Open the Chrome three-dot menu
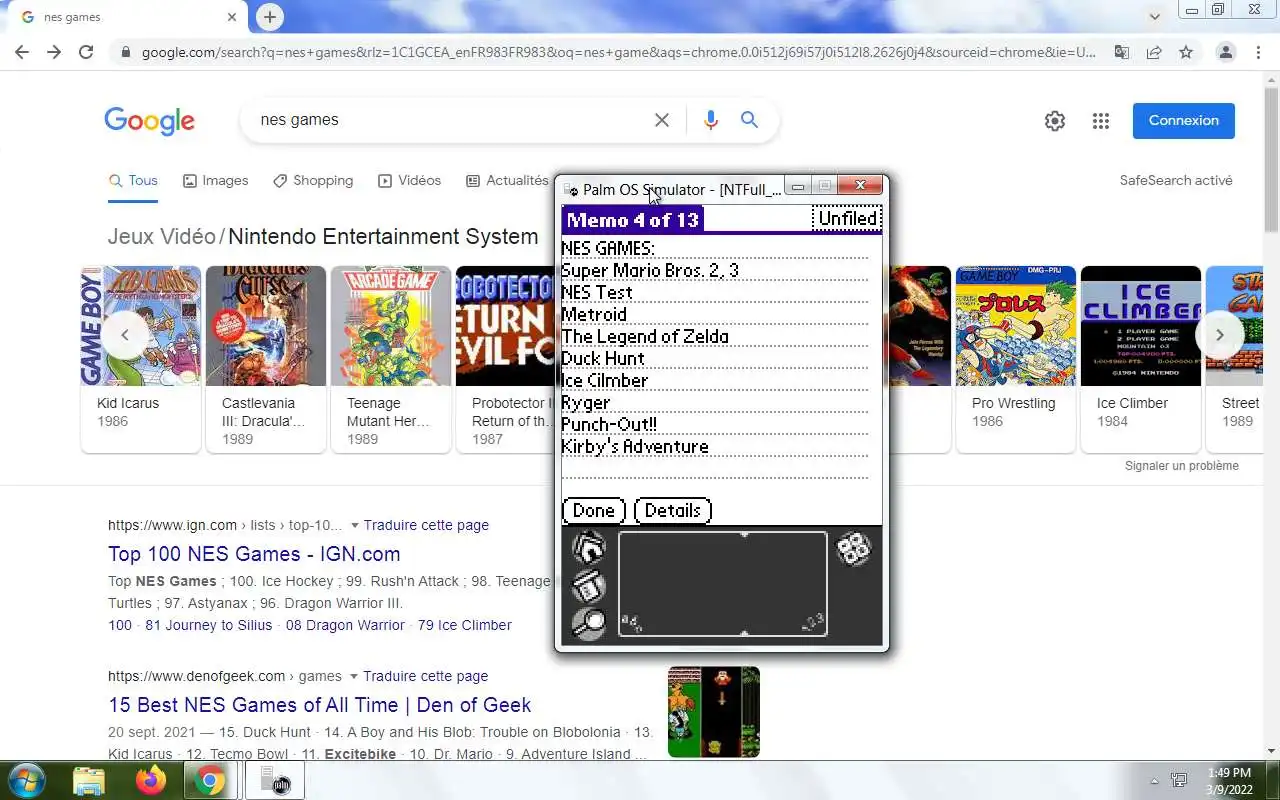The image size is (1280, 800). coord(1258,52)
